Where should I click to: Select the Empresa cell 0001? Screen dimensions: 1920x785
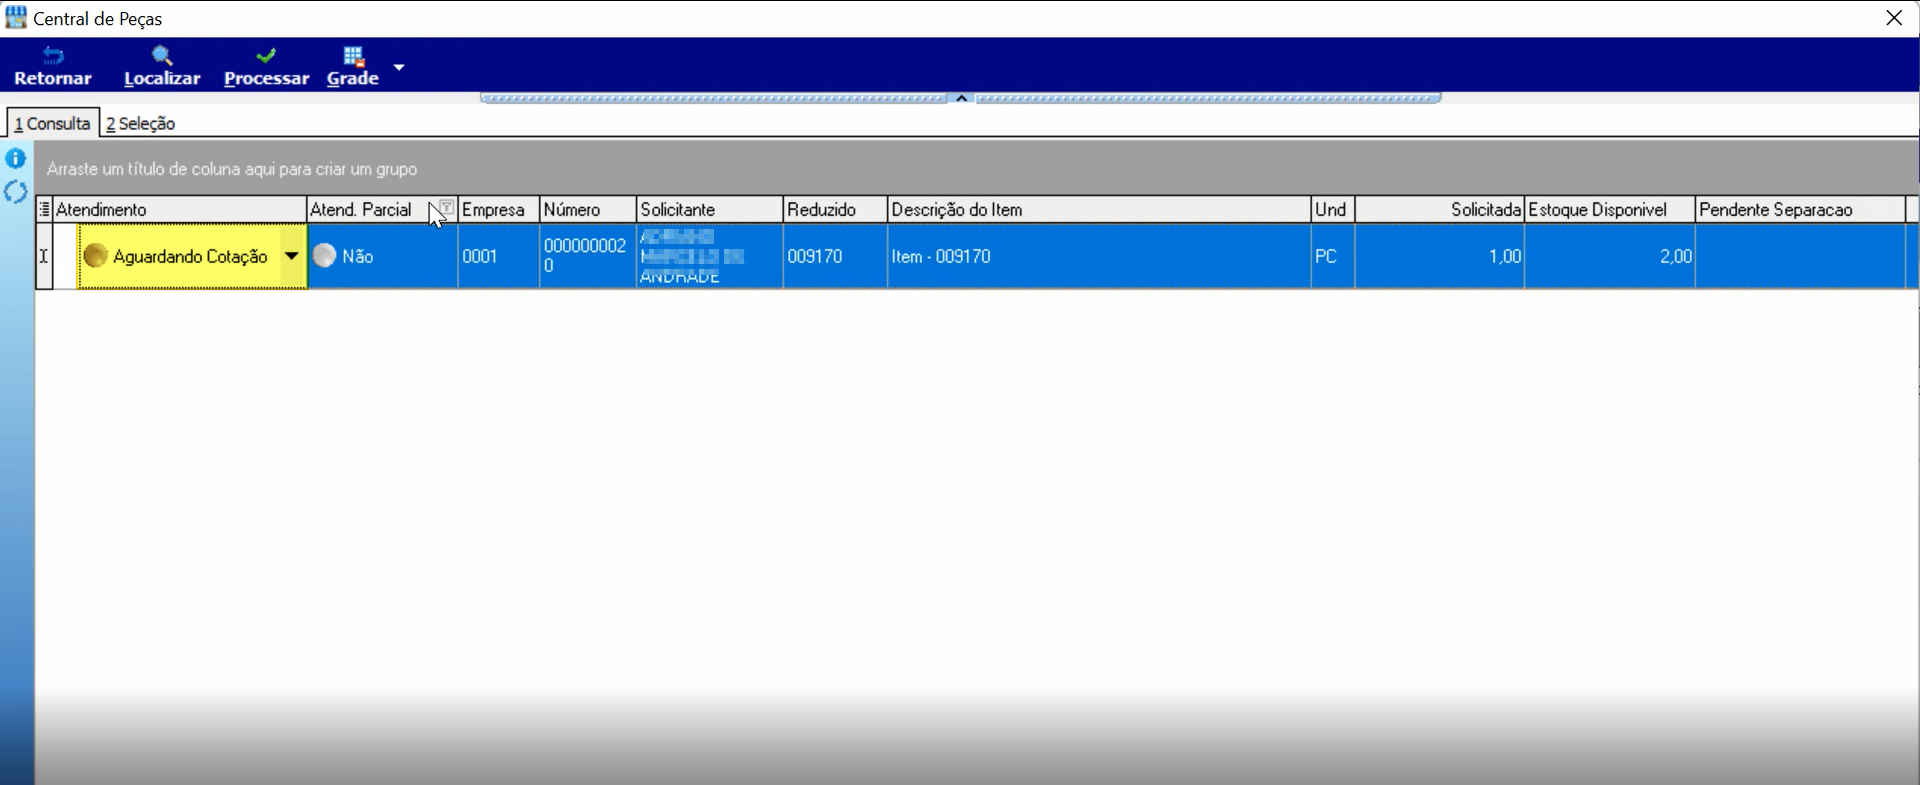point(498,256)
